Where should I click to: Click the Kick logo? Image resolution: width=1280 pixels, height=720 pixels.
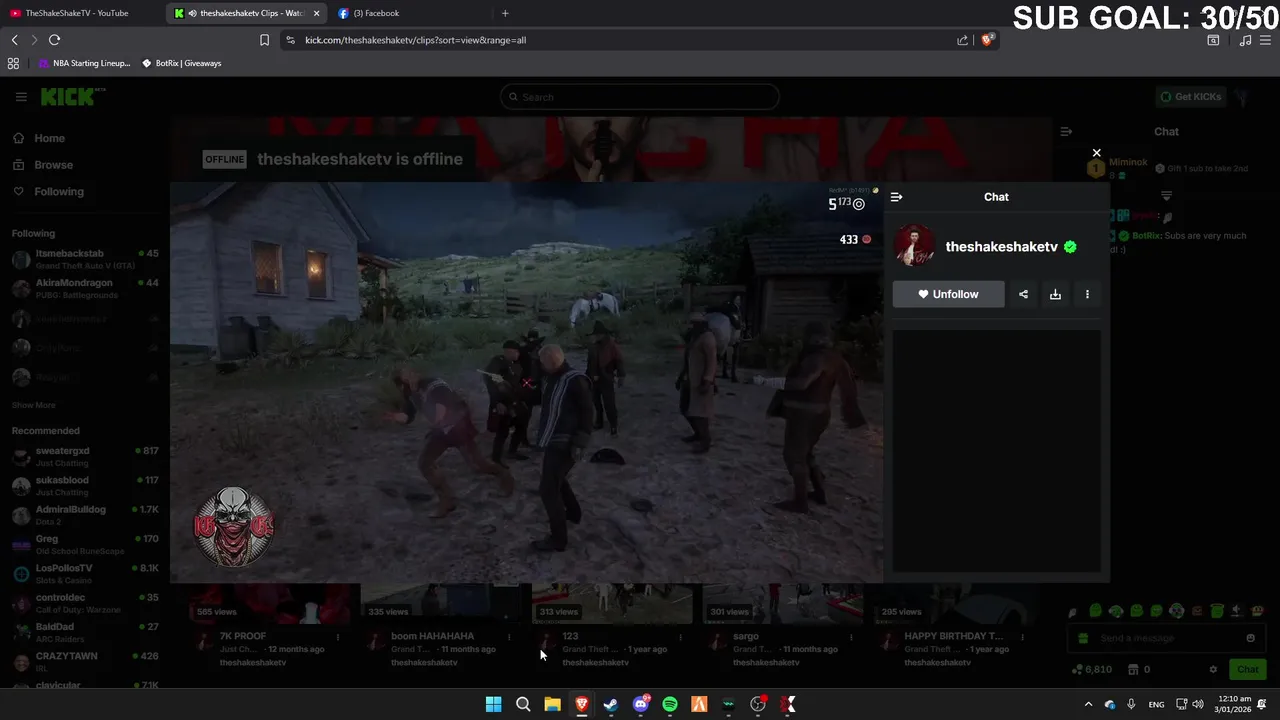(72, 97)
